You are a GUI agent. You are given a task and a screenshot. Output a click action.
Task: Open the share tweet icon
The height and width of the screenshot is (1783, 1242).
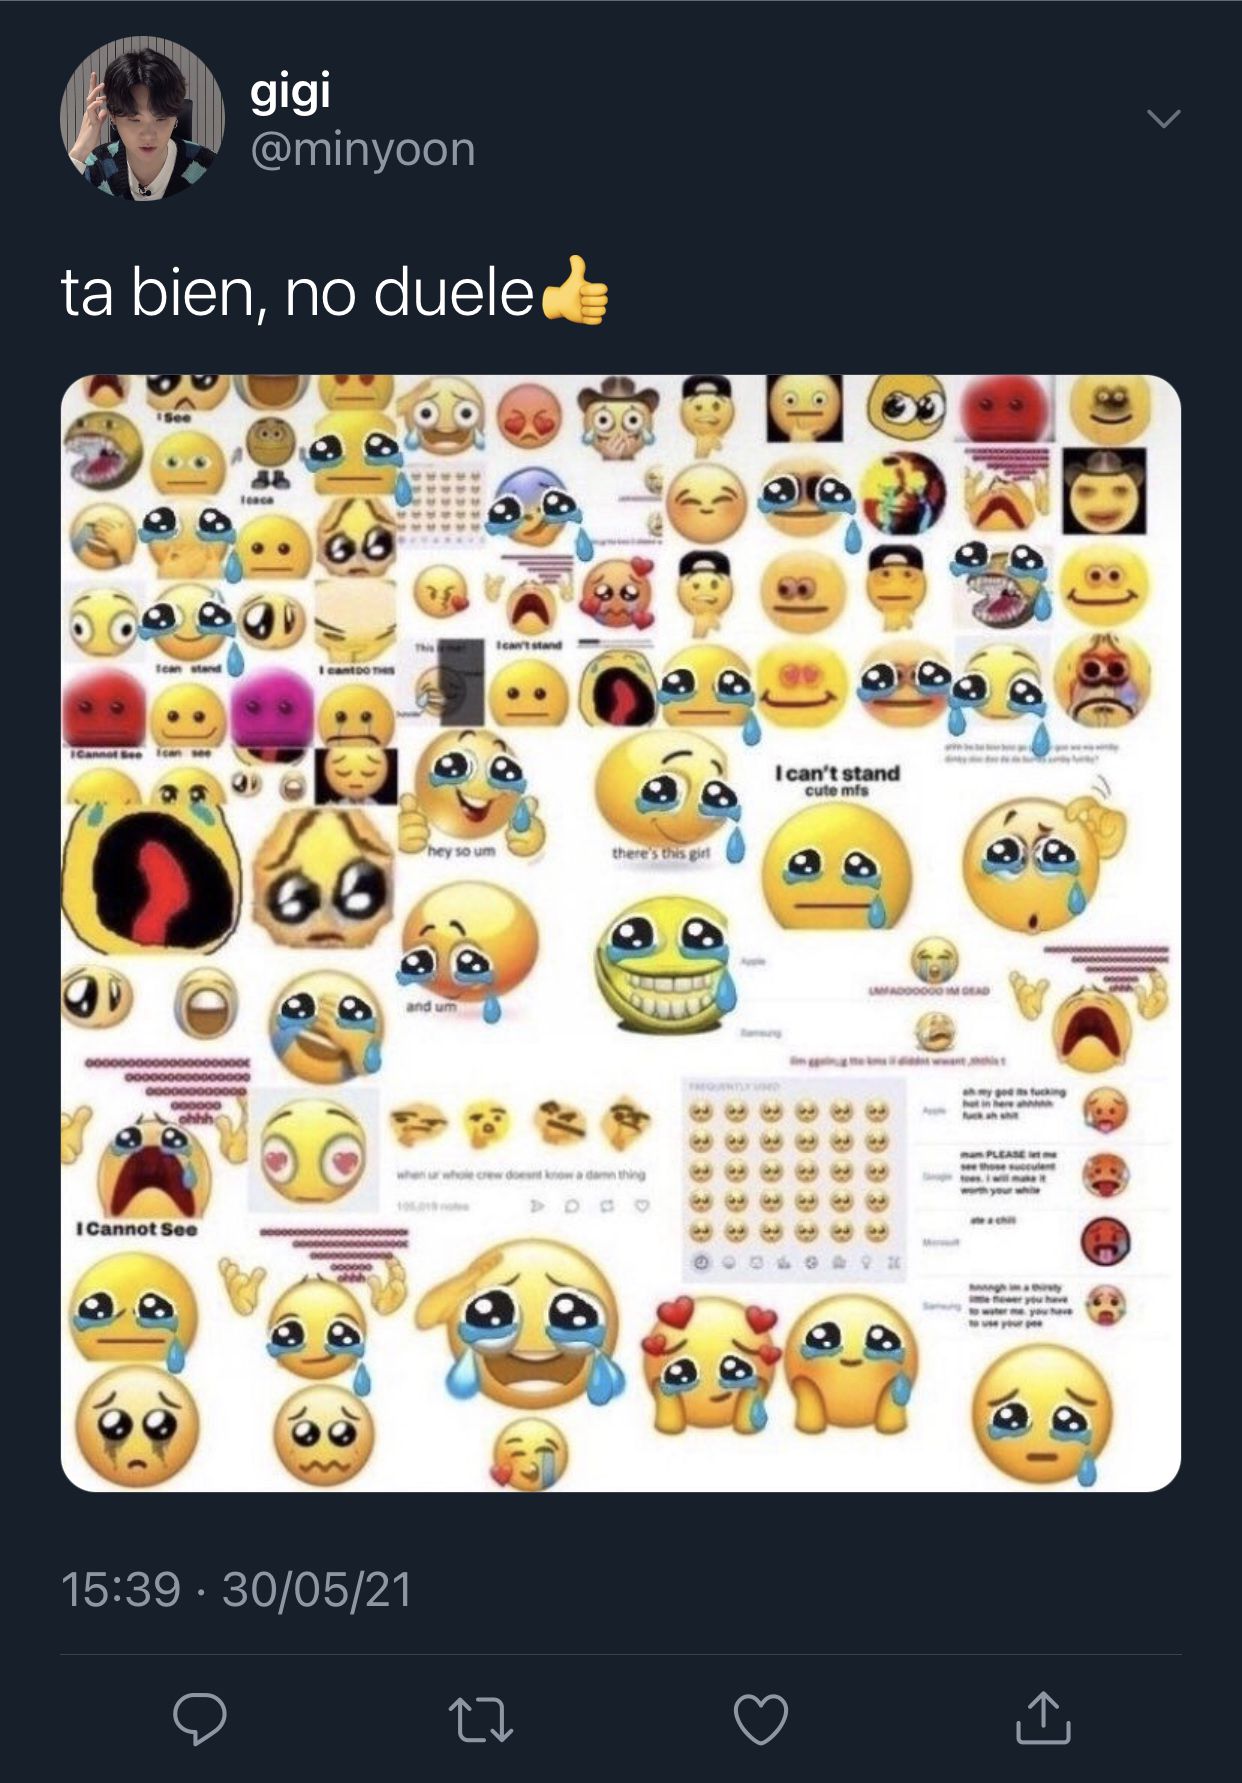tap(1043, 1717)
